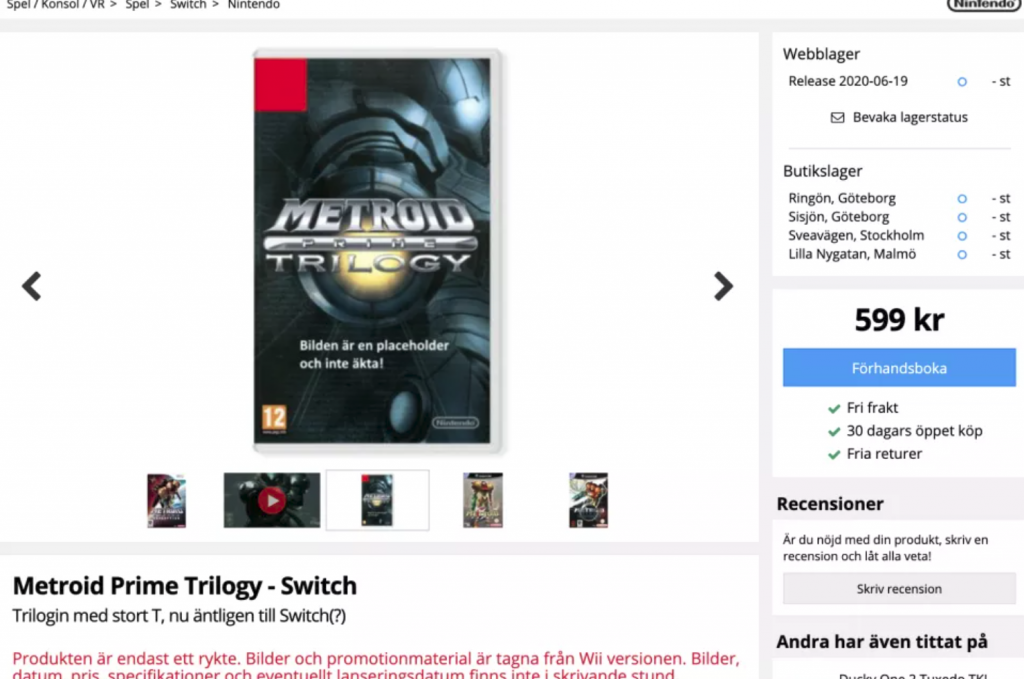Image resolution: width=1024 pixels, height=679 pixels.
Task: Click the Fri frakt text
Action: click(x=872, y=408)
